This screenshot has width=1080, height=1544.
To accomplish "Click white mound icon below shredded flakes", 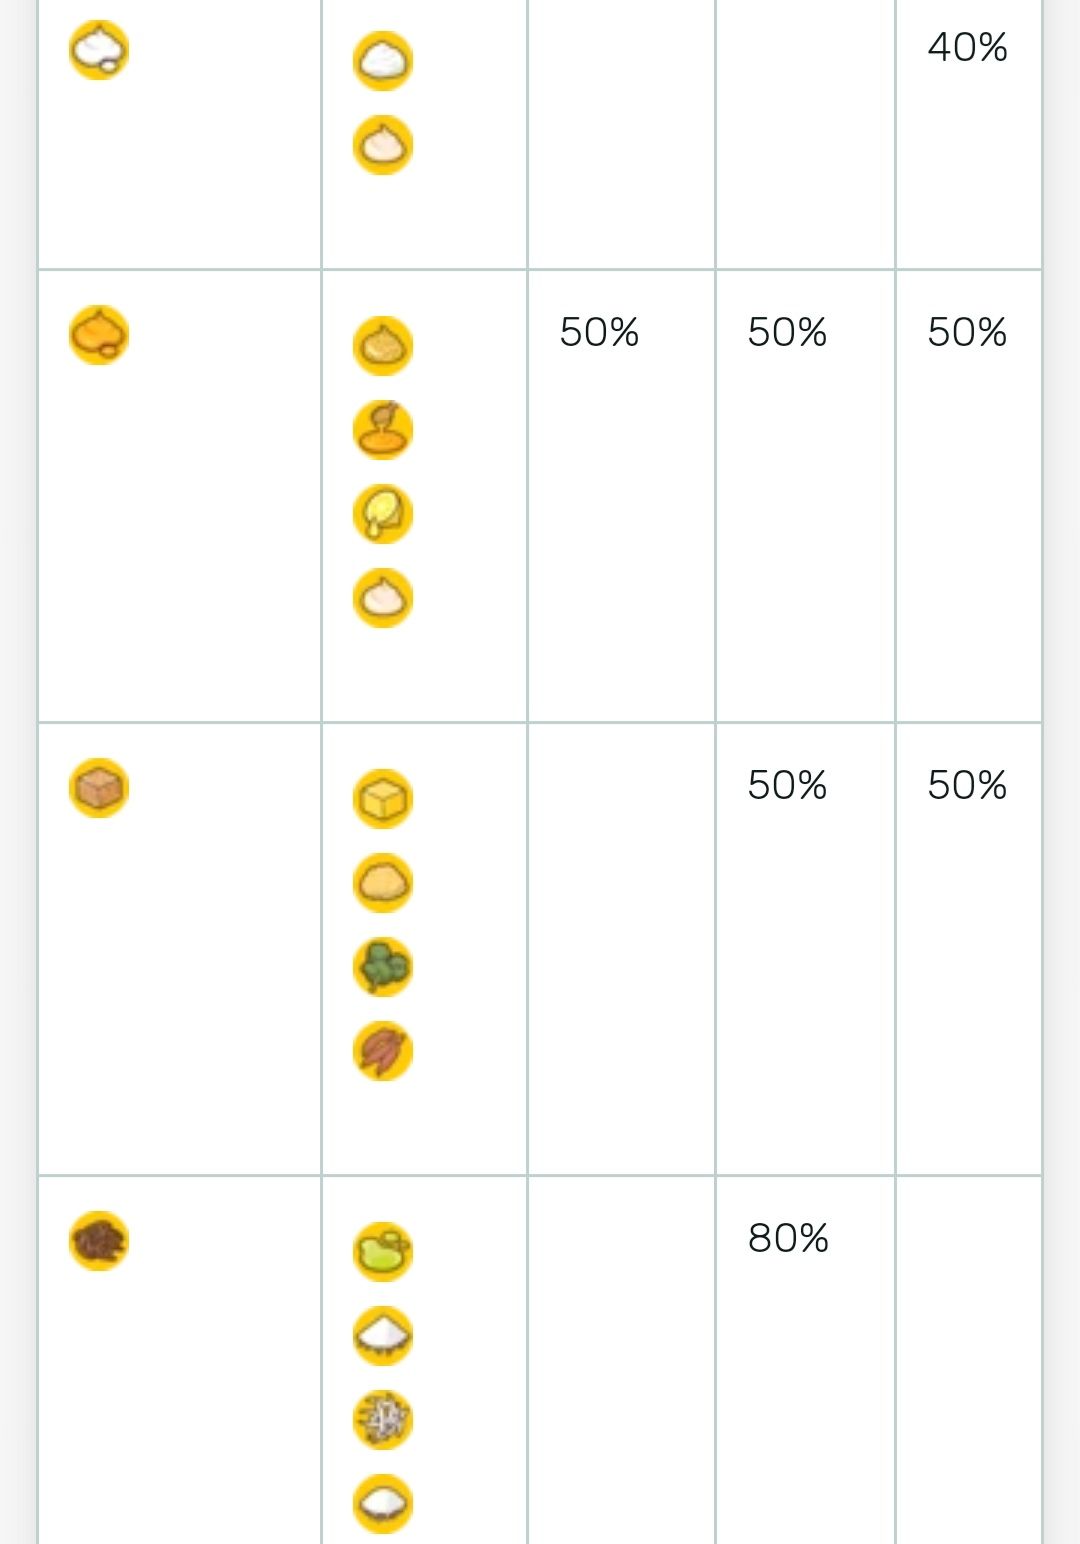I will [383, 1504].
